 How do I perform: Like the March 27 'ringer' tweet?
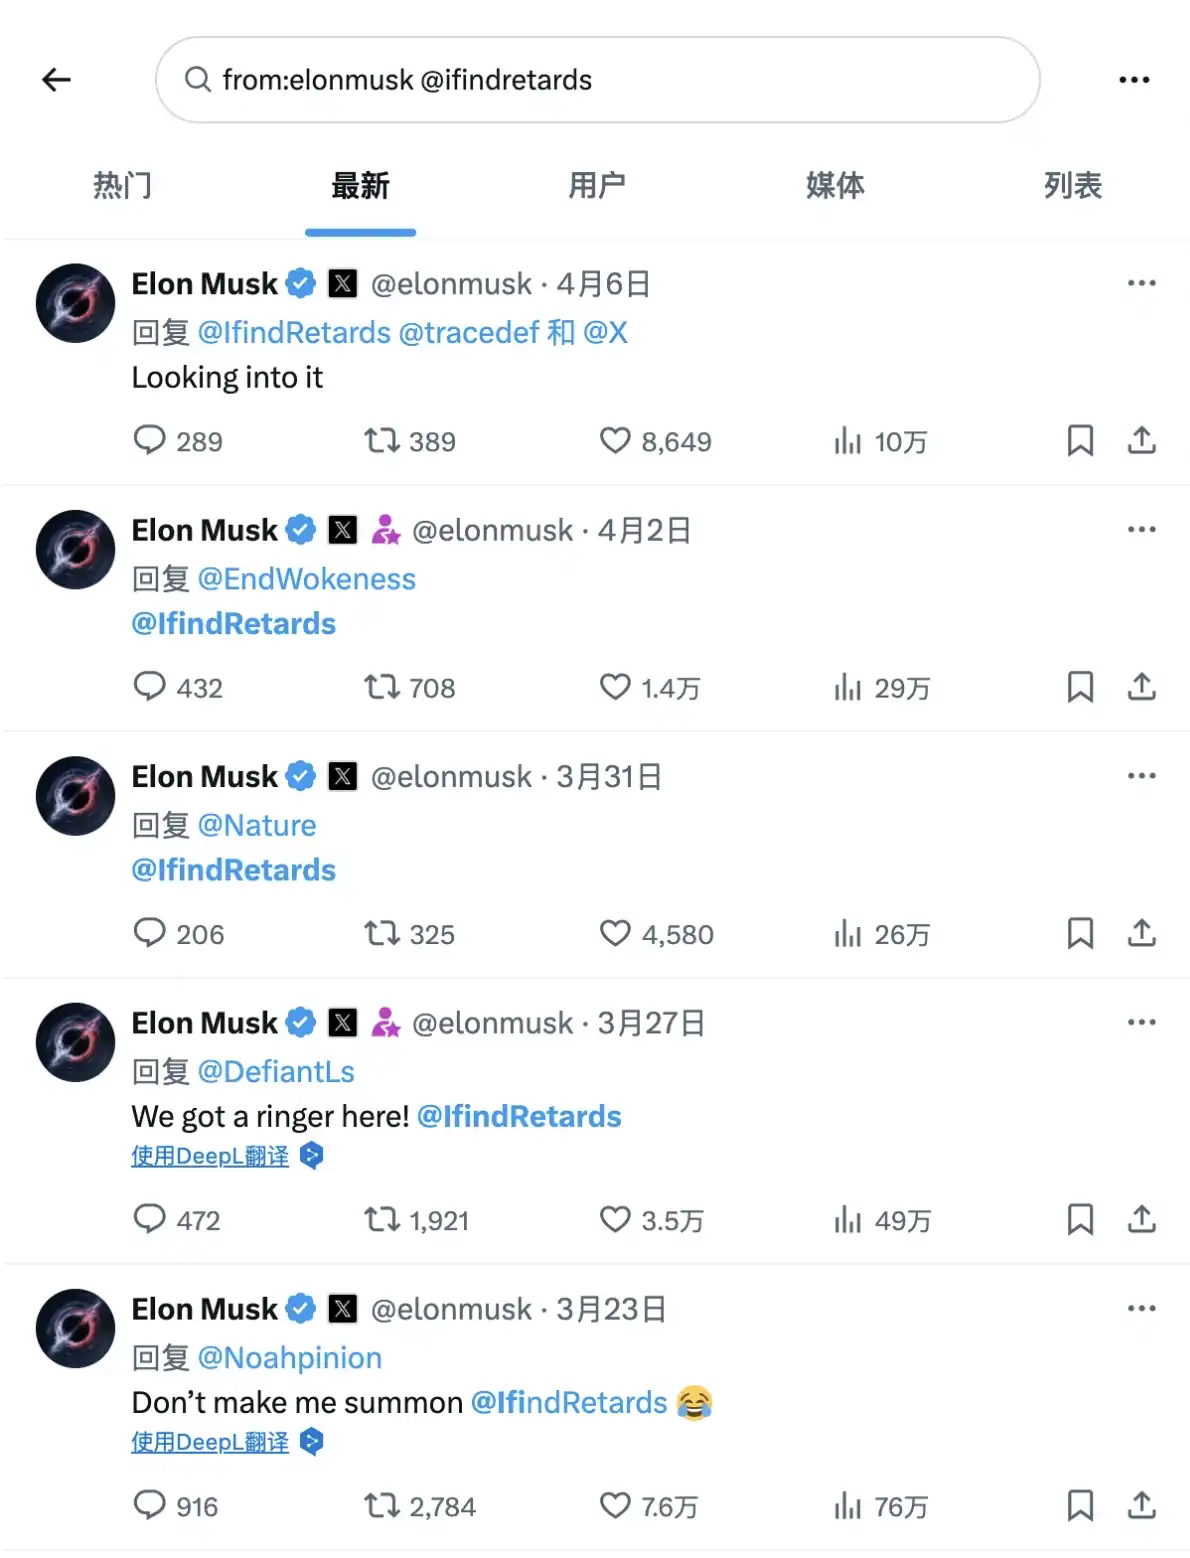click(x=615, y=1219)
